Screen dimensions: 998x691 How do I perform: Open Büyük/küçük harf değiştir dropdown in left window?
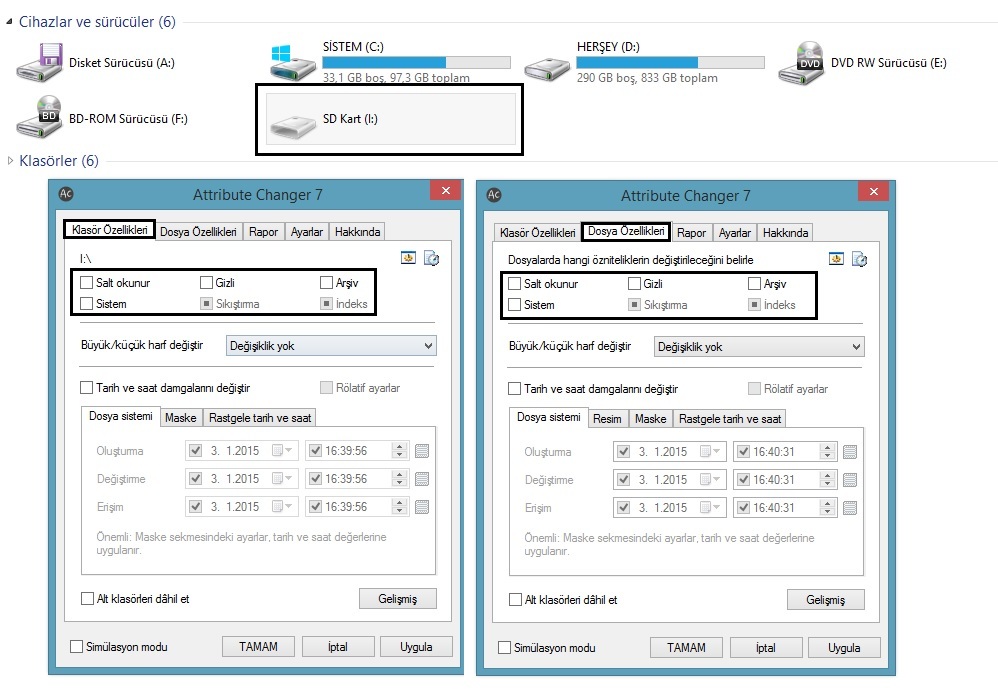pos(331,346)
